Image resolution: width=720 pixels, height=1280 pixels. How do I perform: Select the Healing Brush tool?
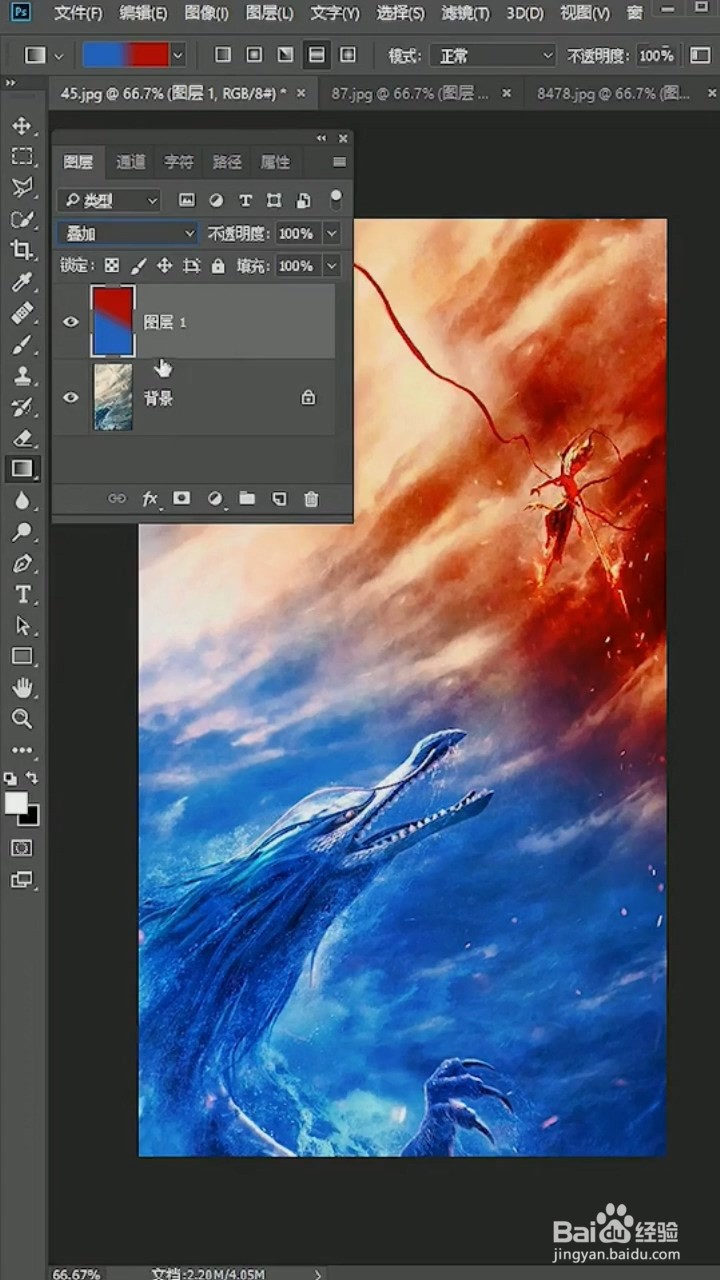click(x=22, y=313)
